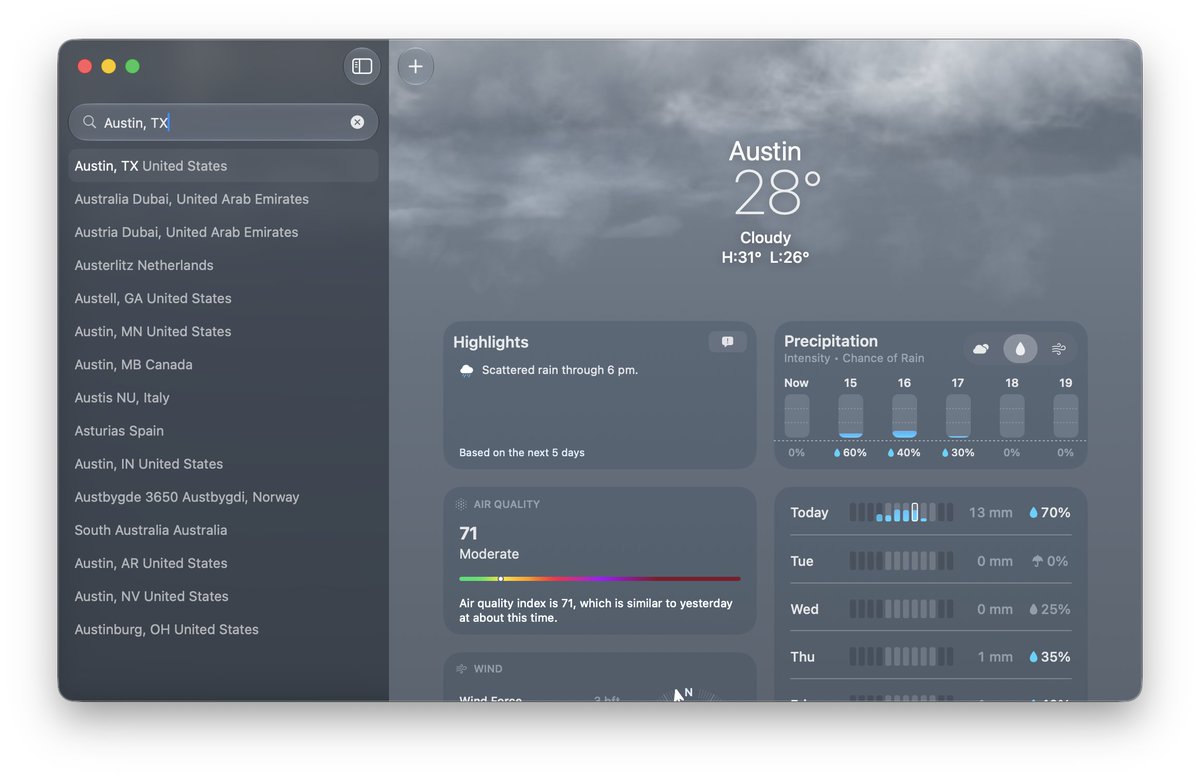Click Scattered rain through 6 pm text

click(560, 370)
